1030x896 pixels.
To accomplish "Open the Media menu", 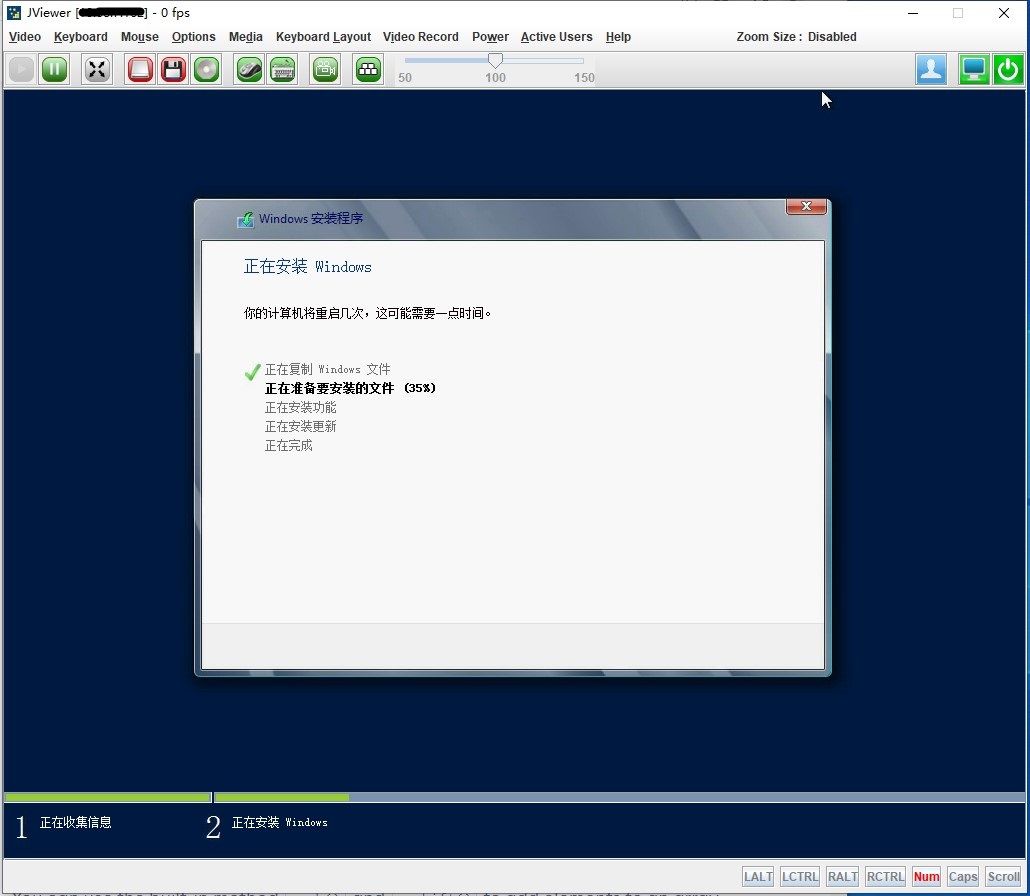I will (246, 37).
